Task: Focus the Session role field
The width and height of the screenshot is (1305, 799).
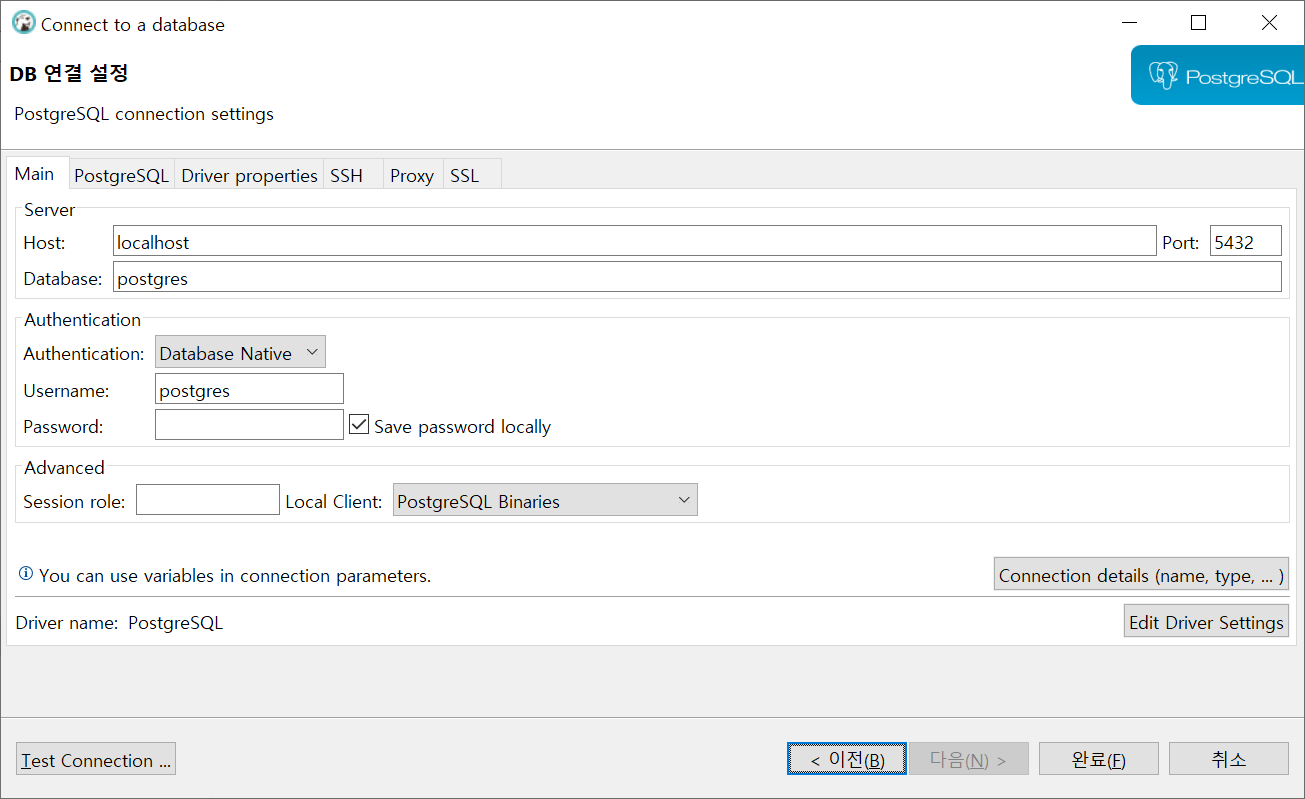Action: (208, 500)
